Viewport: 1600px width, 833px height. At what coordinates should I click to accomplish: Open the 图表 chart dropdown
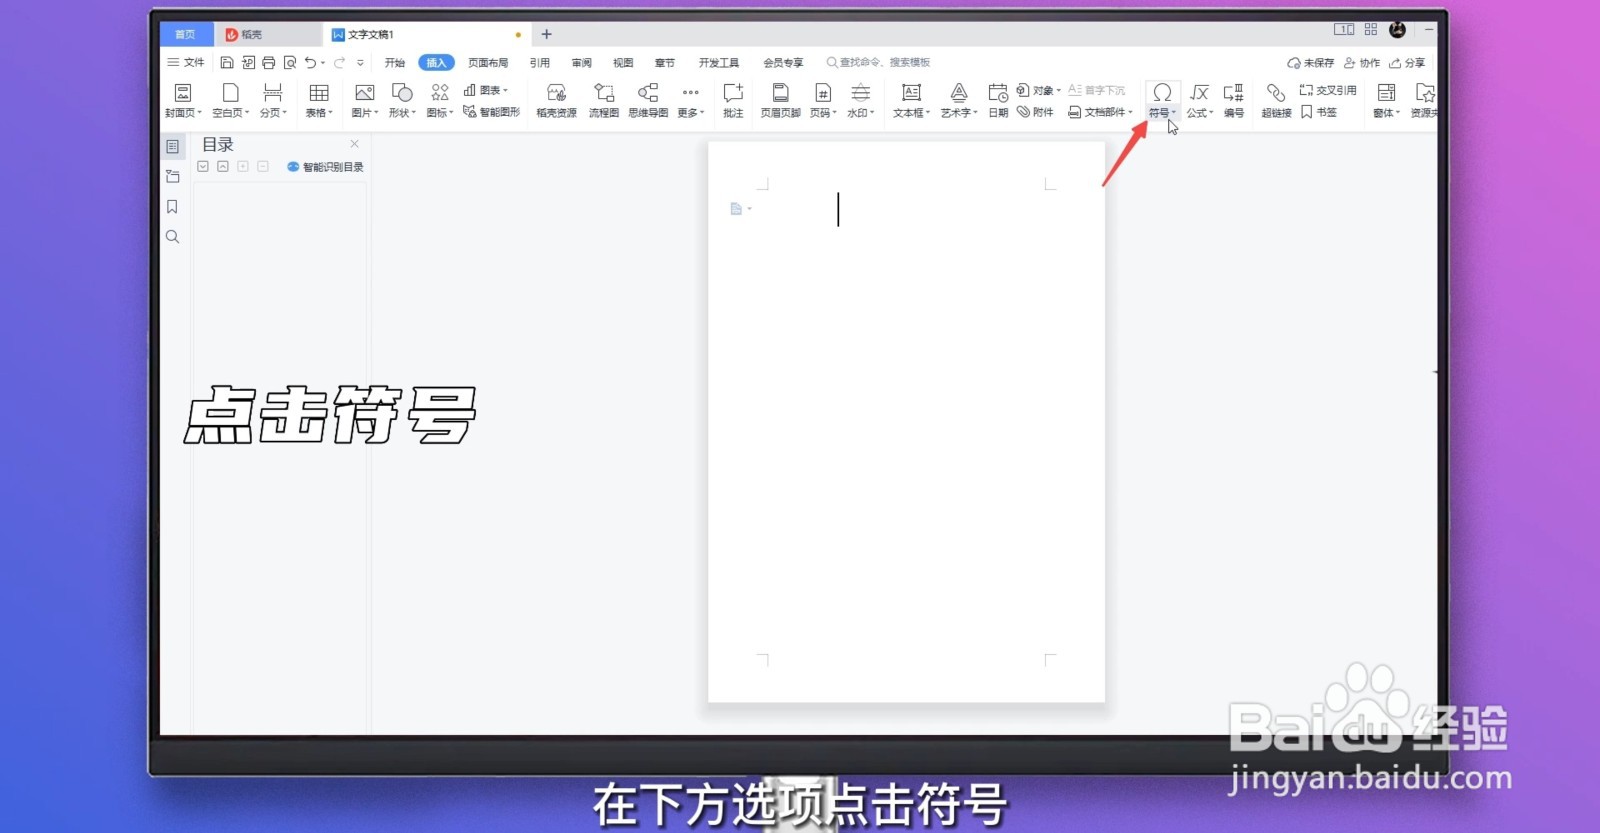point(486,90)
